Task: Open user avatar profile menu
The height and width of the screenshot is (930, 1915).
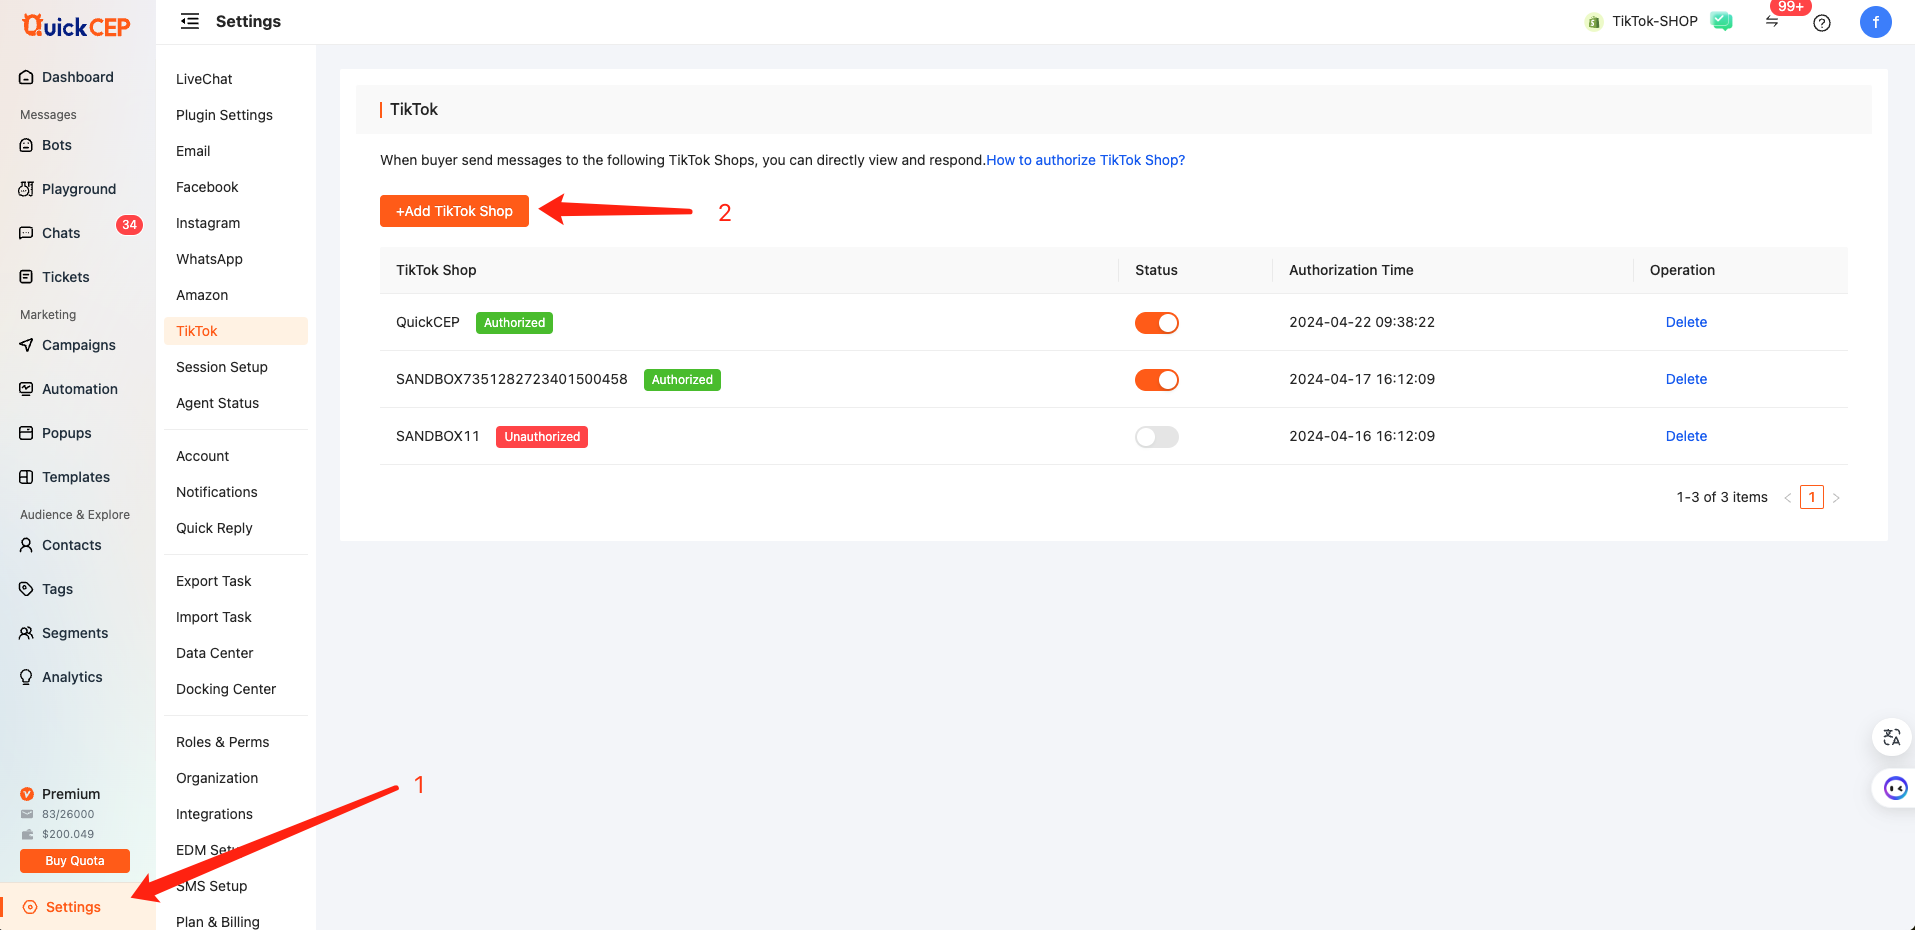Action: click(1875, 21)
